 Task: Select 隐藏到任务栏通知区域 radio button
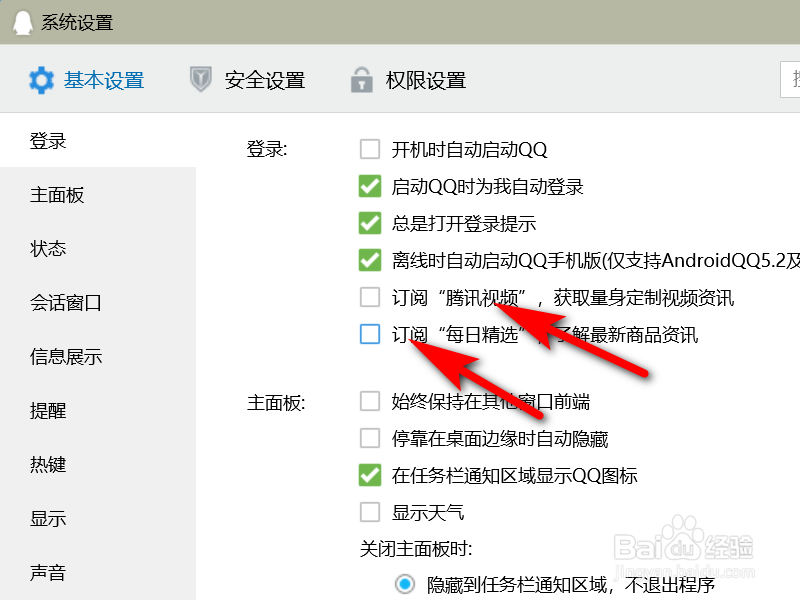(x=405, y=584)
